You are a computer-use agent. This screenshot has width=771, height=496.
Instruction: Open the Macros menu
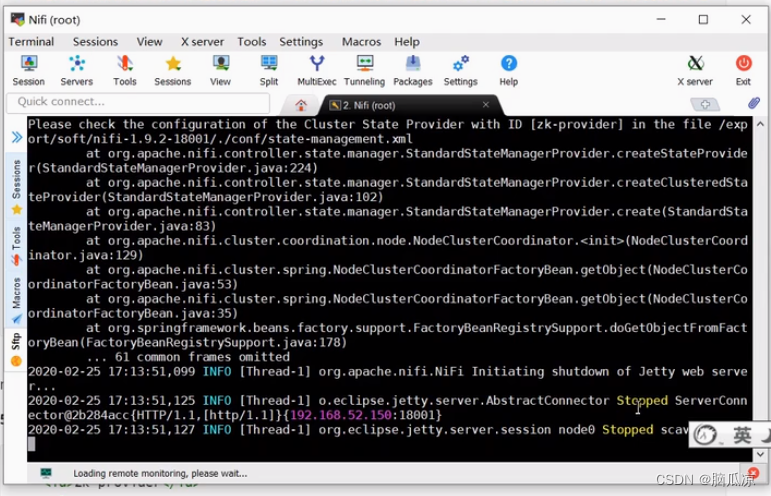[361, 42]
